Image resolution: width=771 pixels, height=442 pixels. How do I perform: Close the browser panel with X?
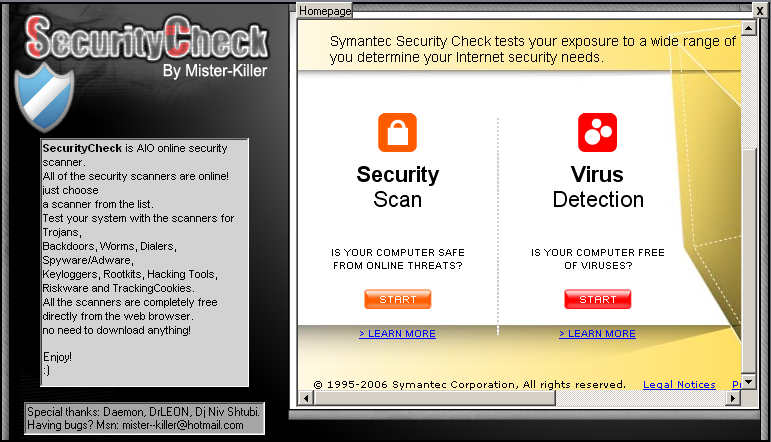[759, 10]
